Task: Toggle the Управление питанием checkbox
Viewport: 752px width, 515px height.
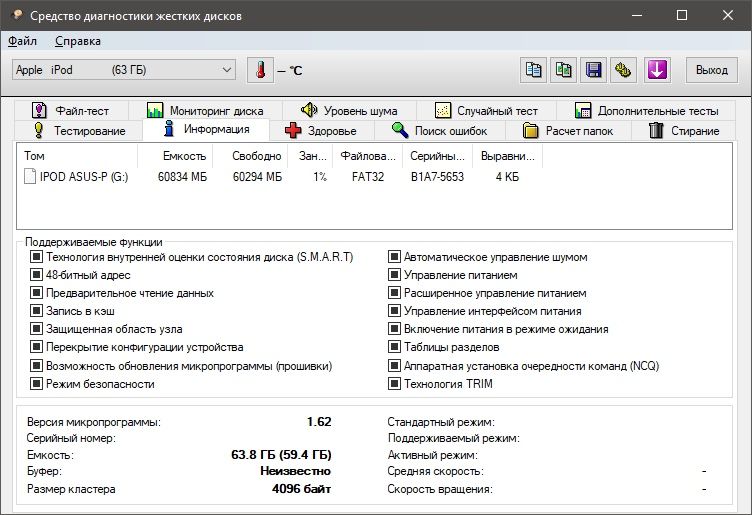Action: tap(394, 275)
